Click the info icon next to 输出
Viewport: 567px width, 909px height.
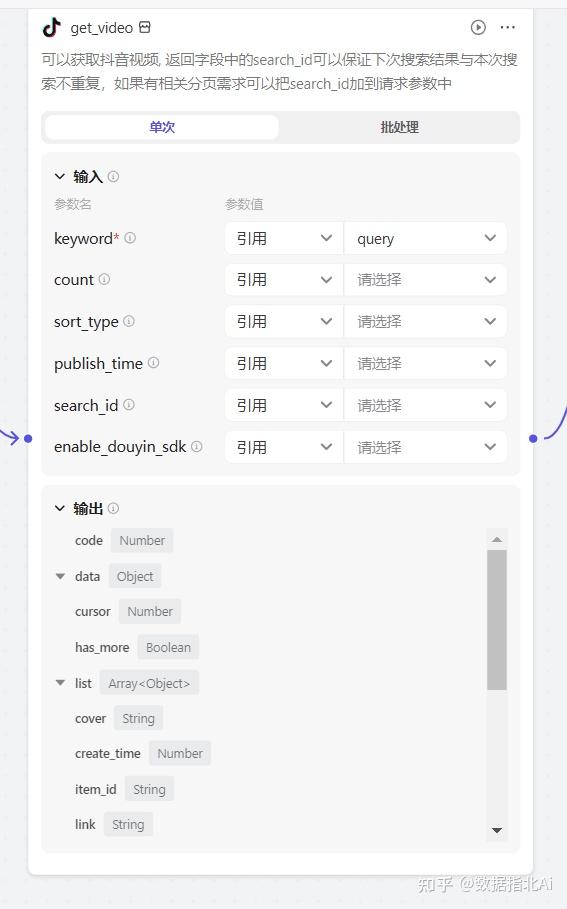pyautogui.click(x=114, y=508)
